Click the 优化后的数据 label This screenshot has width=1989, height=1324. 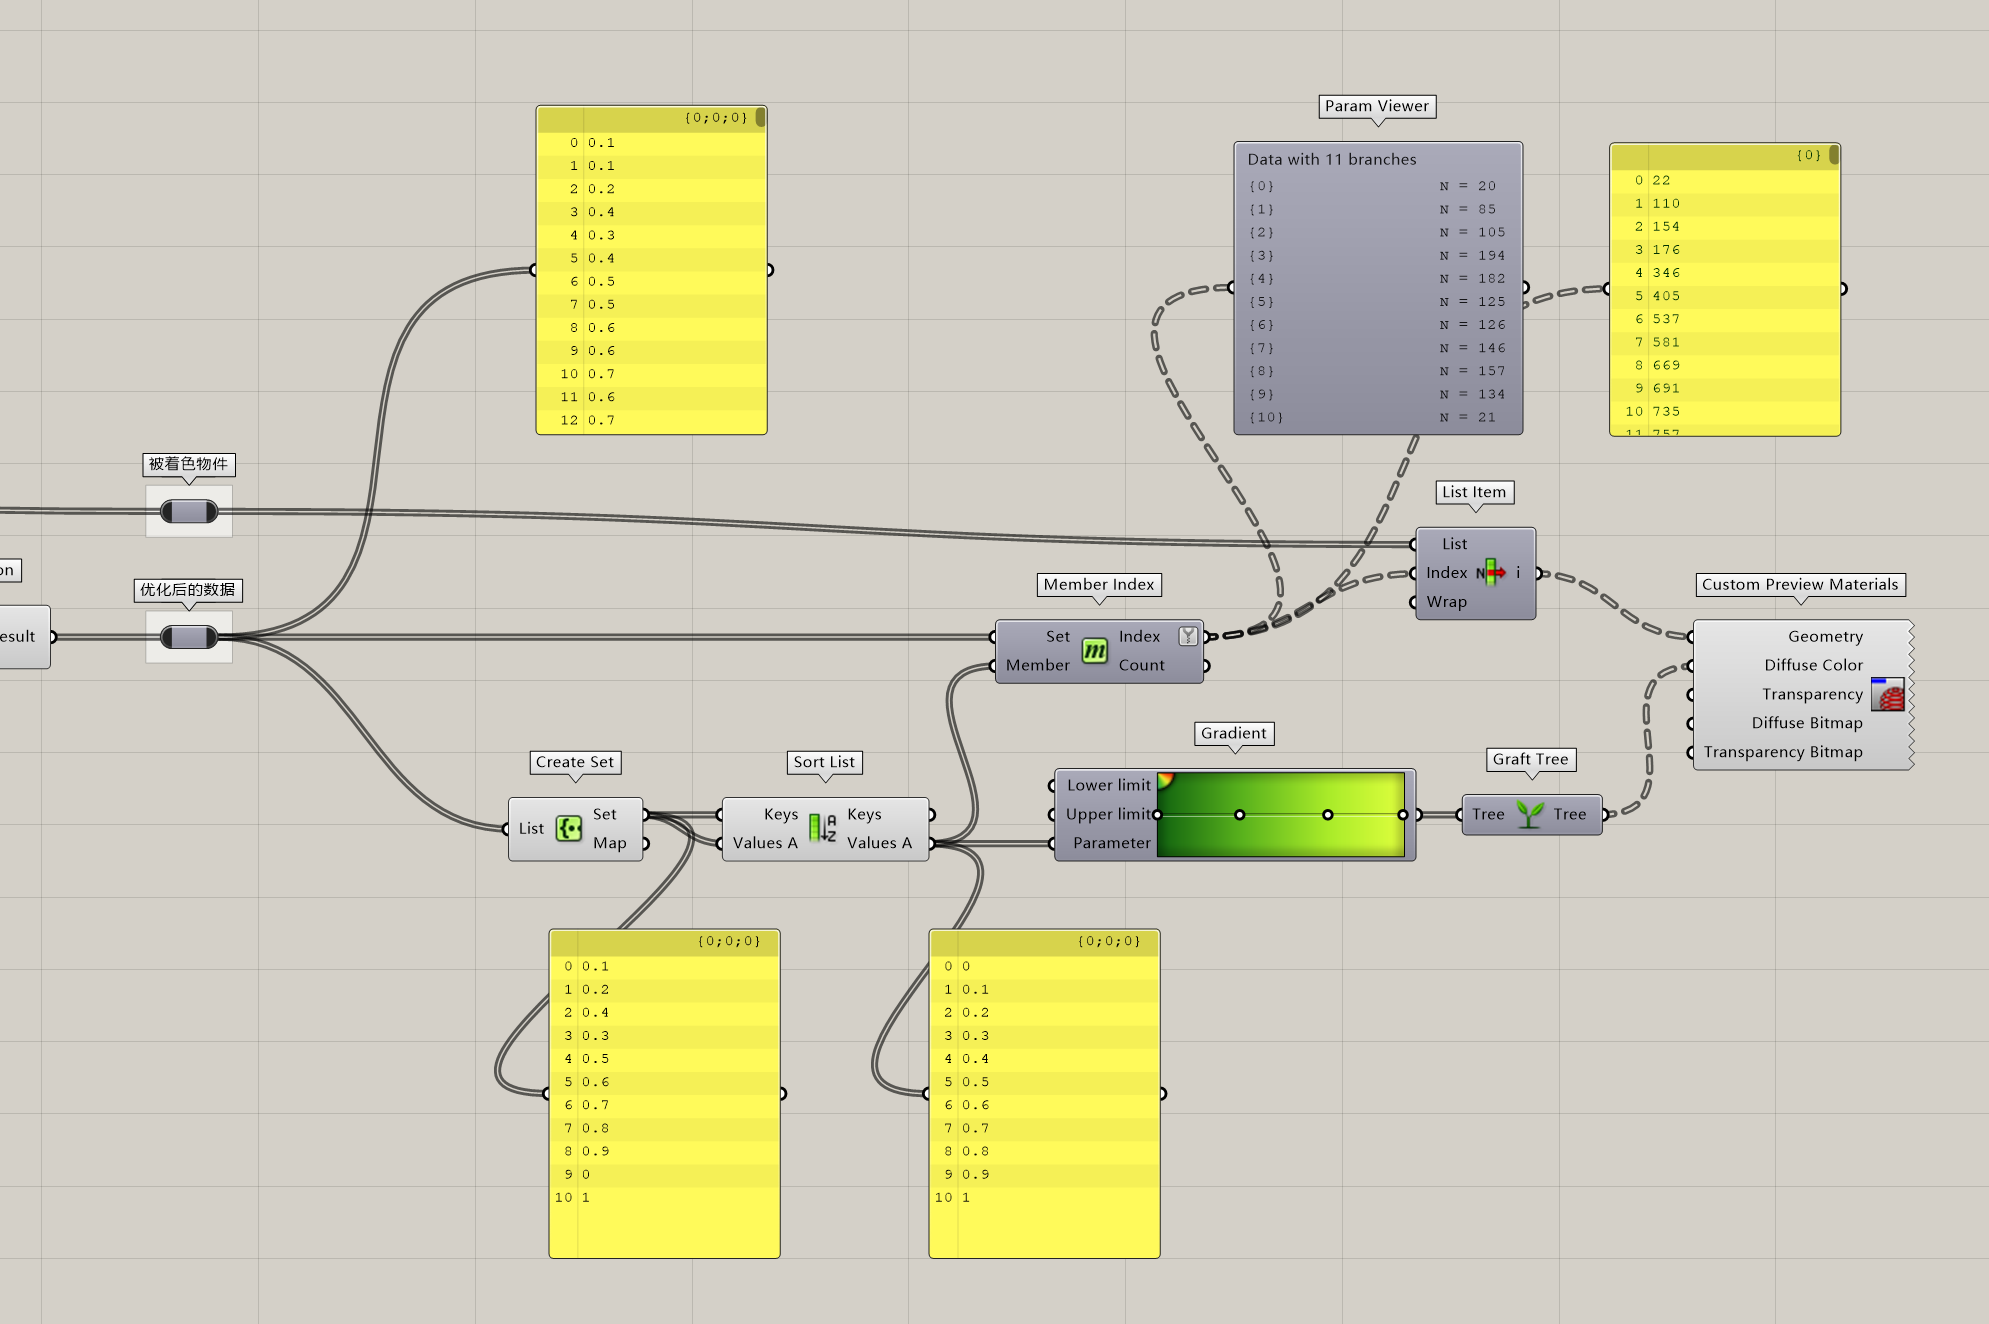189,590
